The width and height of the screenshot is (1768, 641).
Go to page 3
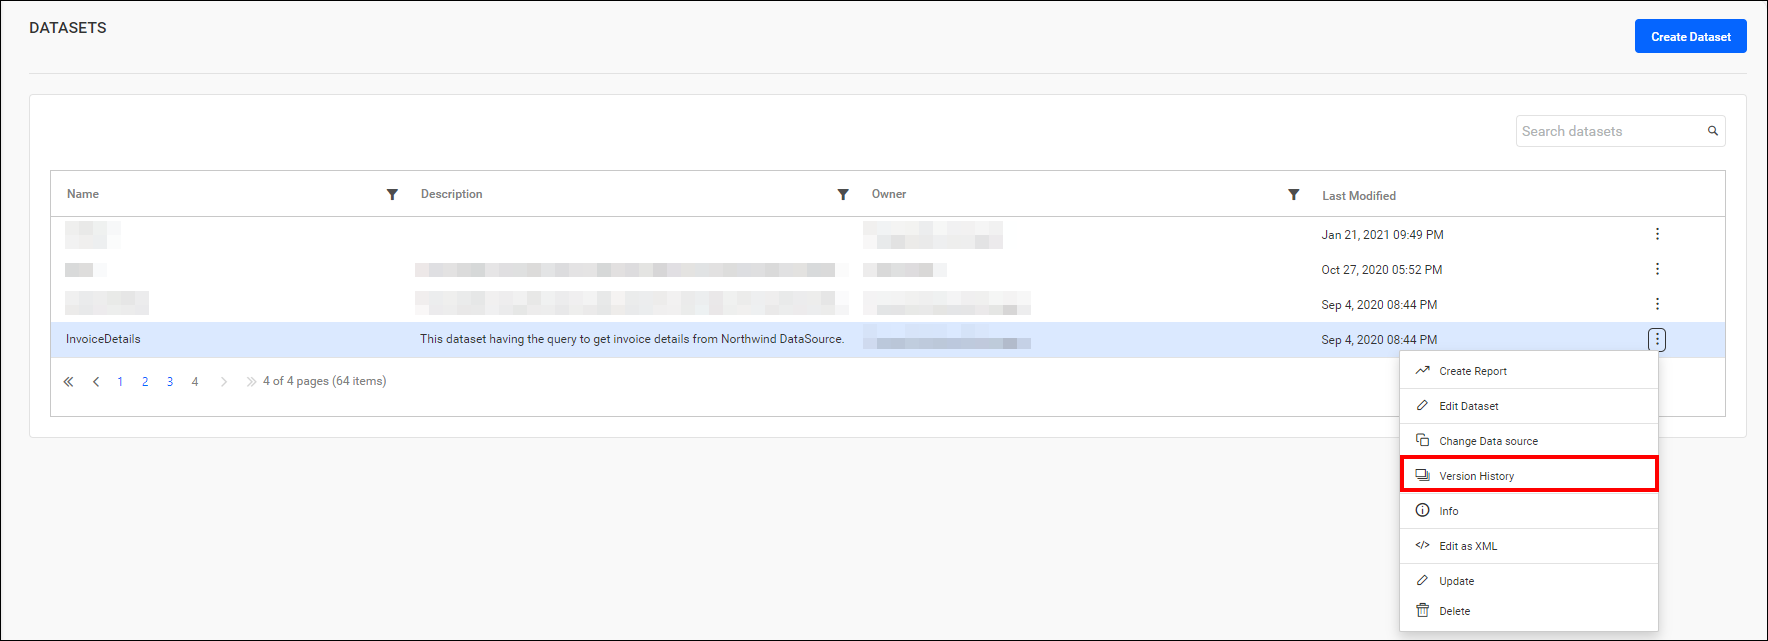tap(170, 382)
